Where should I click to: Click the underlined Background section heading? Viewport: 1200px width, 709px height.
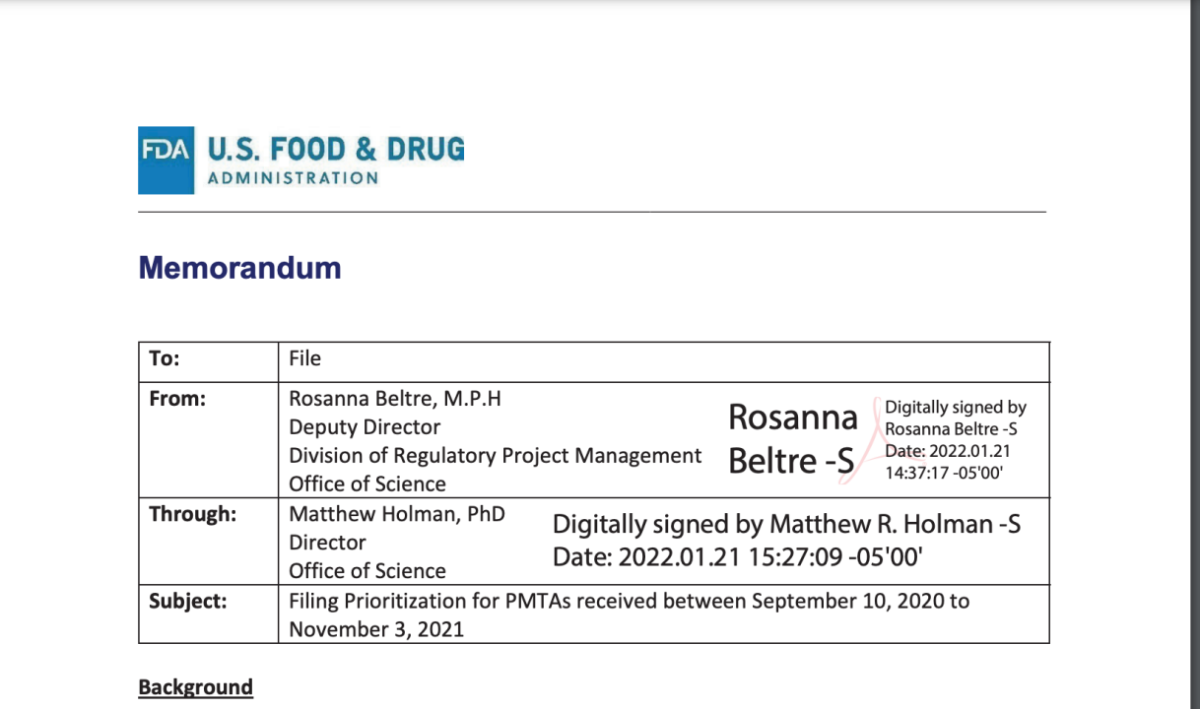pyautogui.click(x=196, y=687)
